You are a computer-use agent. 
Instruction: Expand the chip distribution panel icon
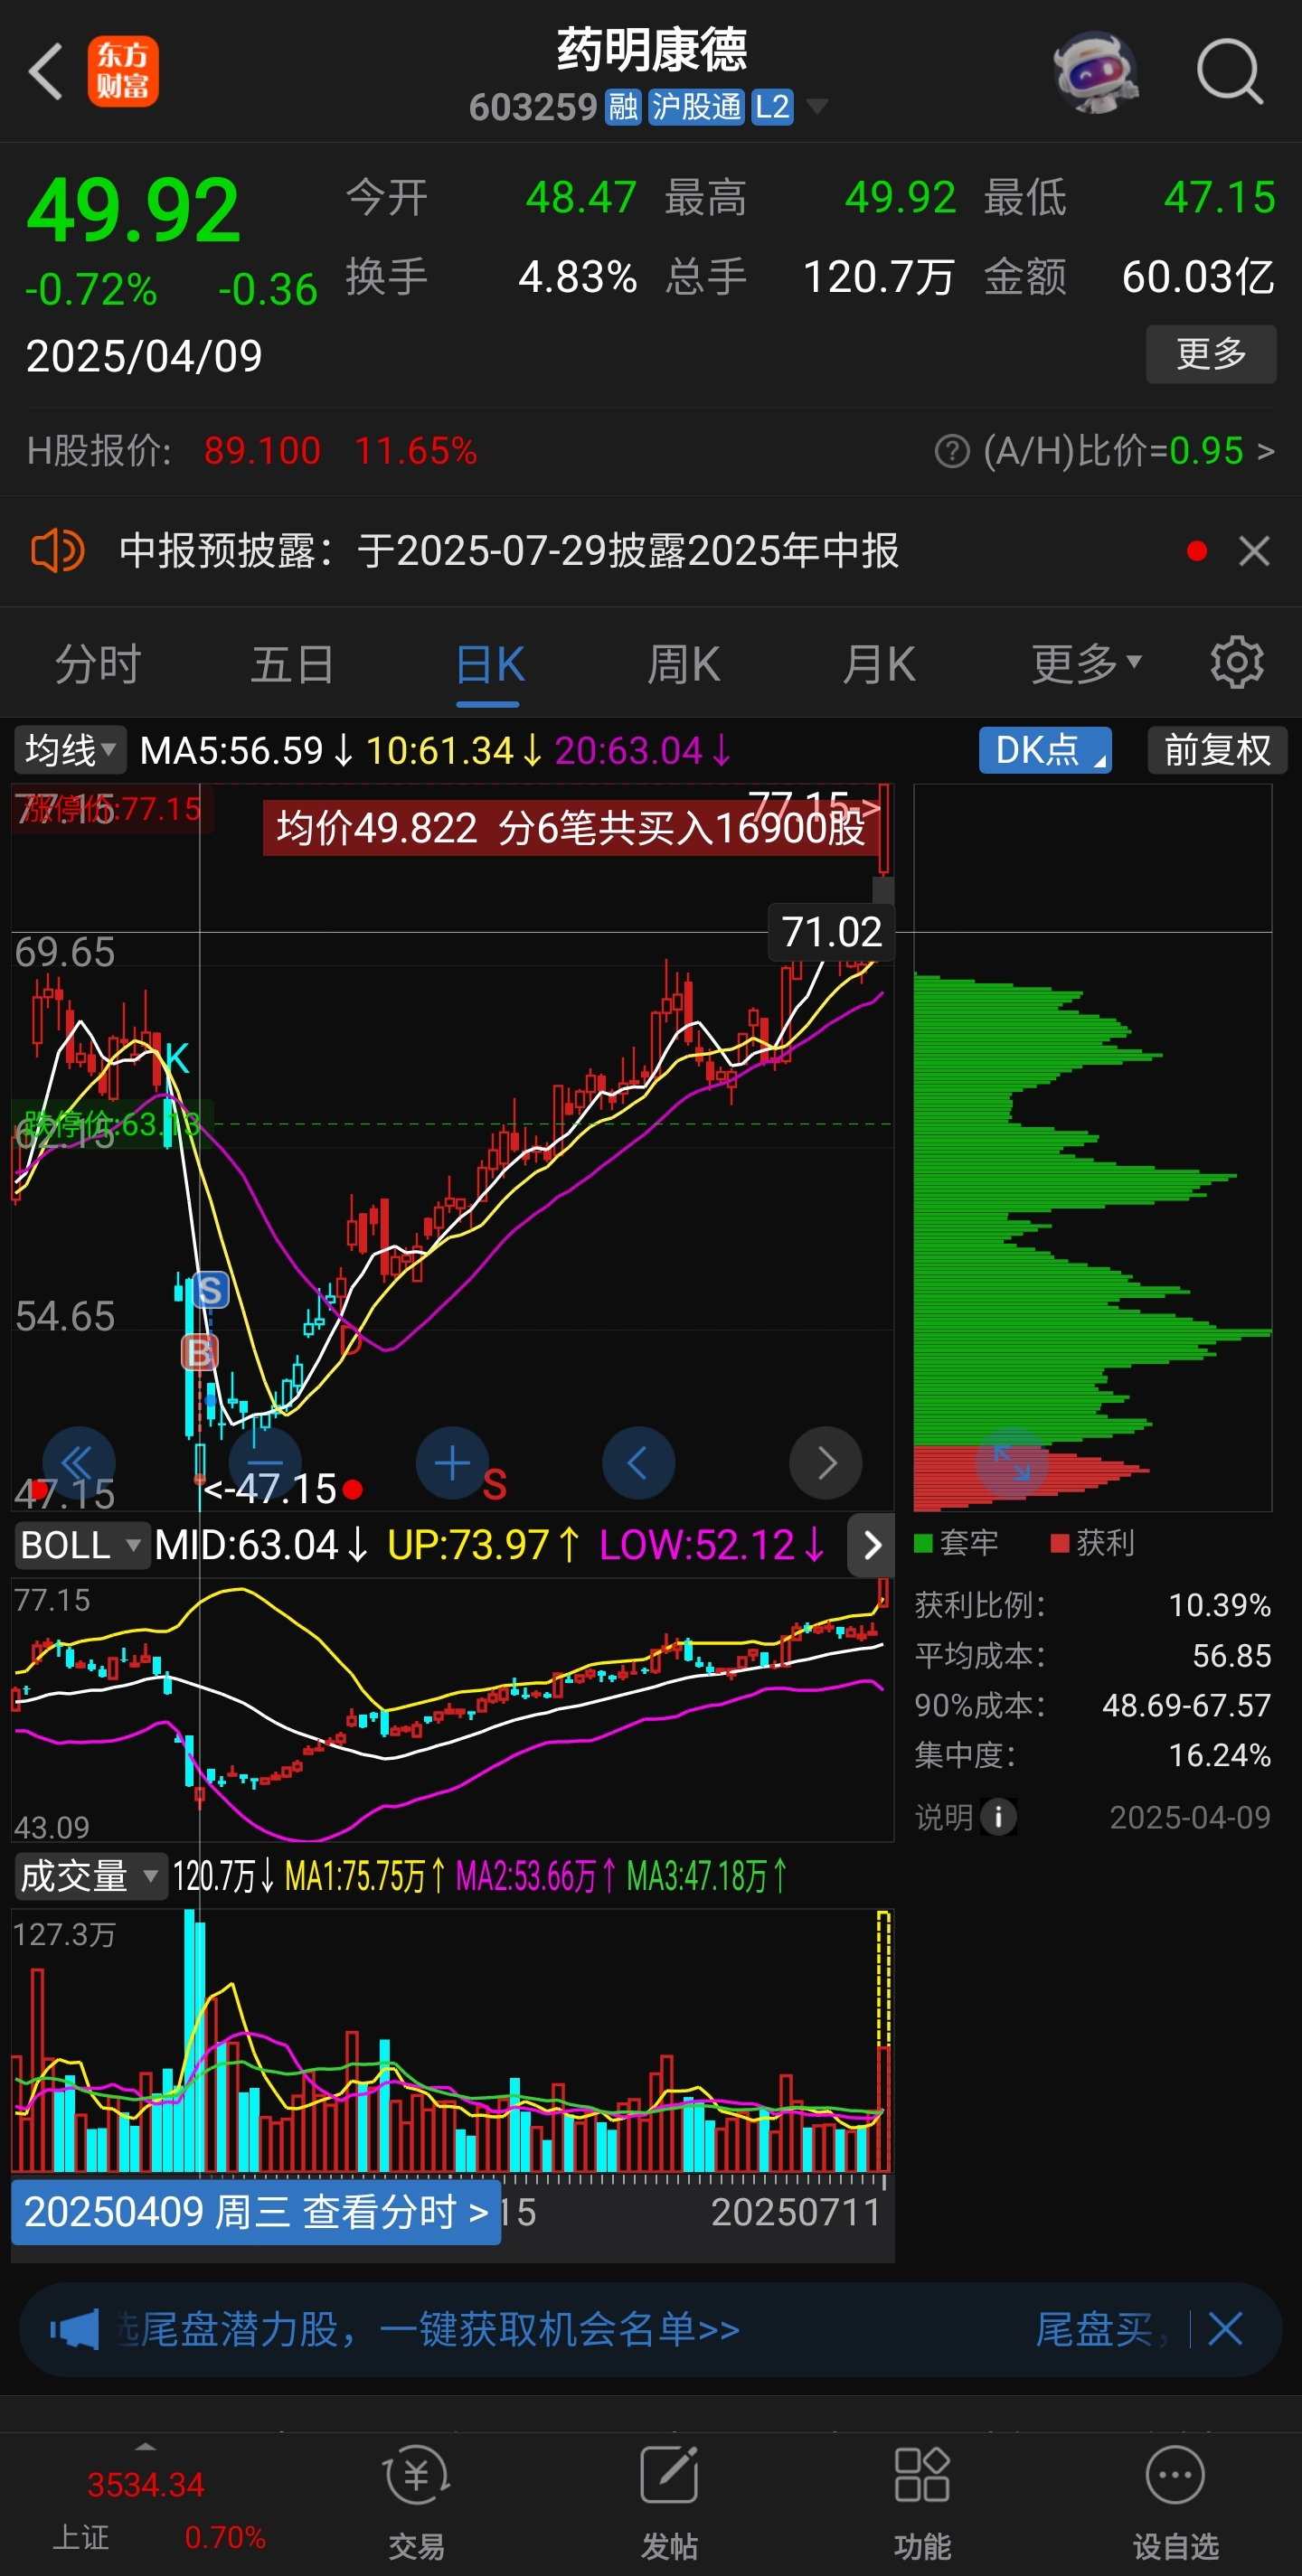click(1011, 1462)
